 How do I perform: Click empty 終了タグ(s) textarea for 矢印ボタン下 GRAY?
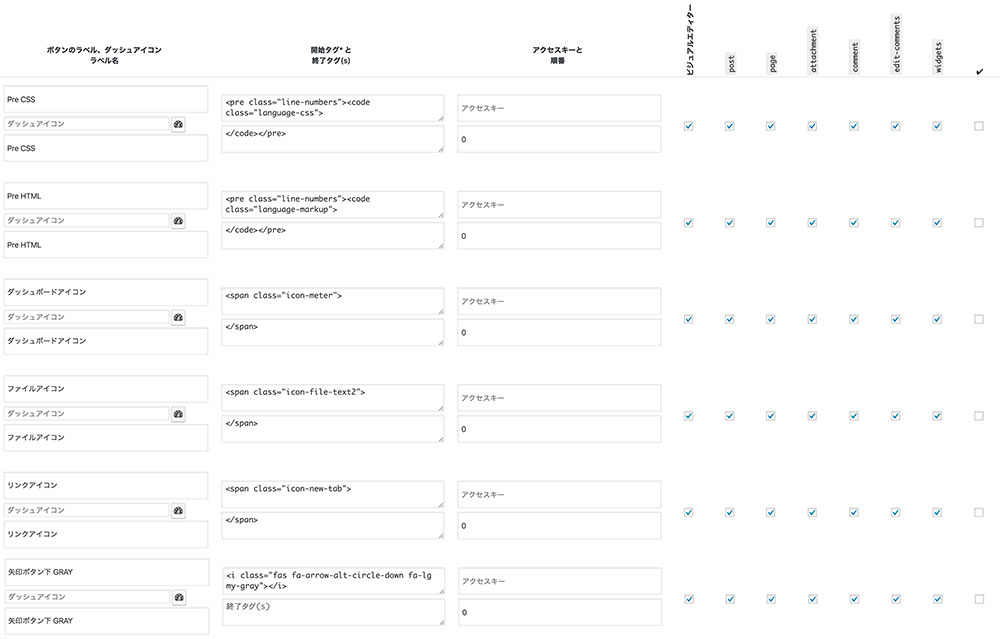[333, 612]
